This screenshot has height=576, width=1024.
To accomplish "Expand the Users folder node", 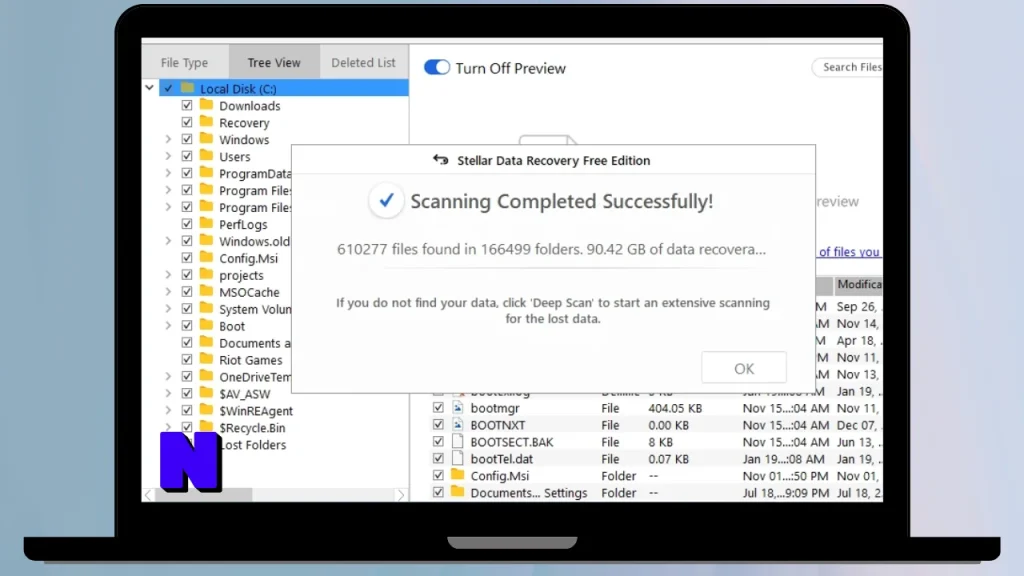I will coord(168,156).
